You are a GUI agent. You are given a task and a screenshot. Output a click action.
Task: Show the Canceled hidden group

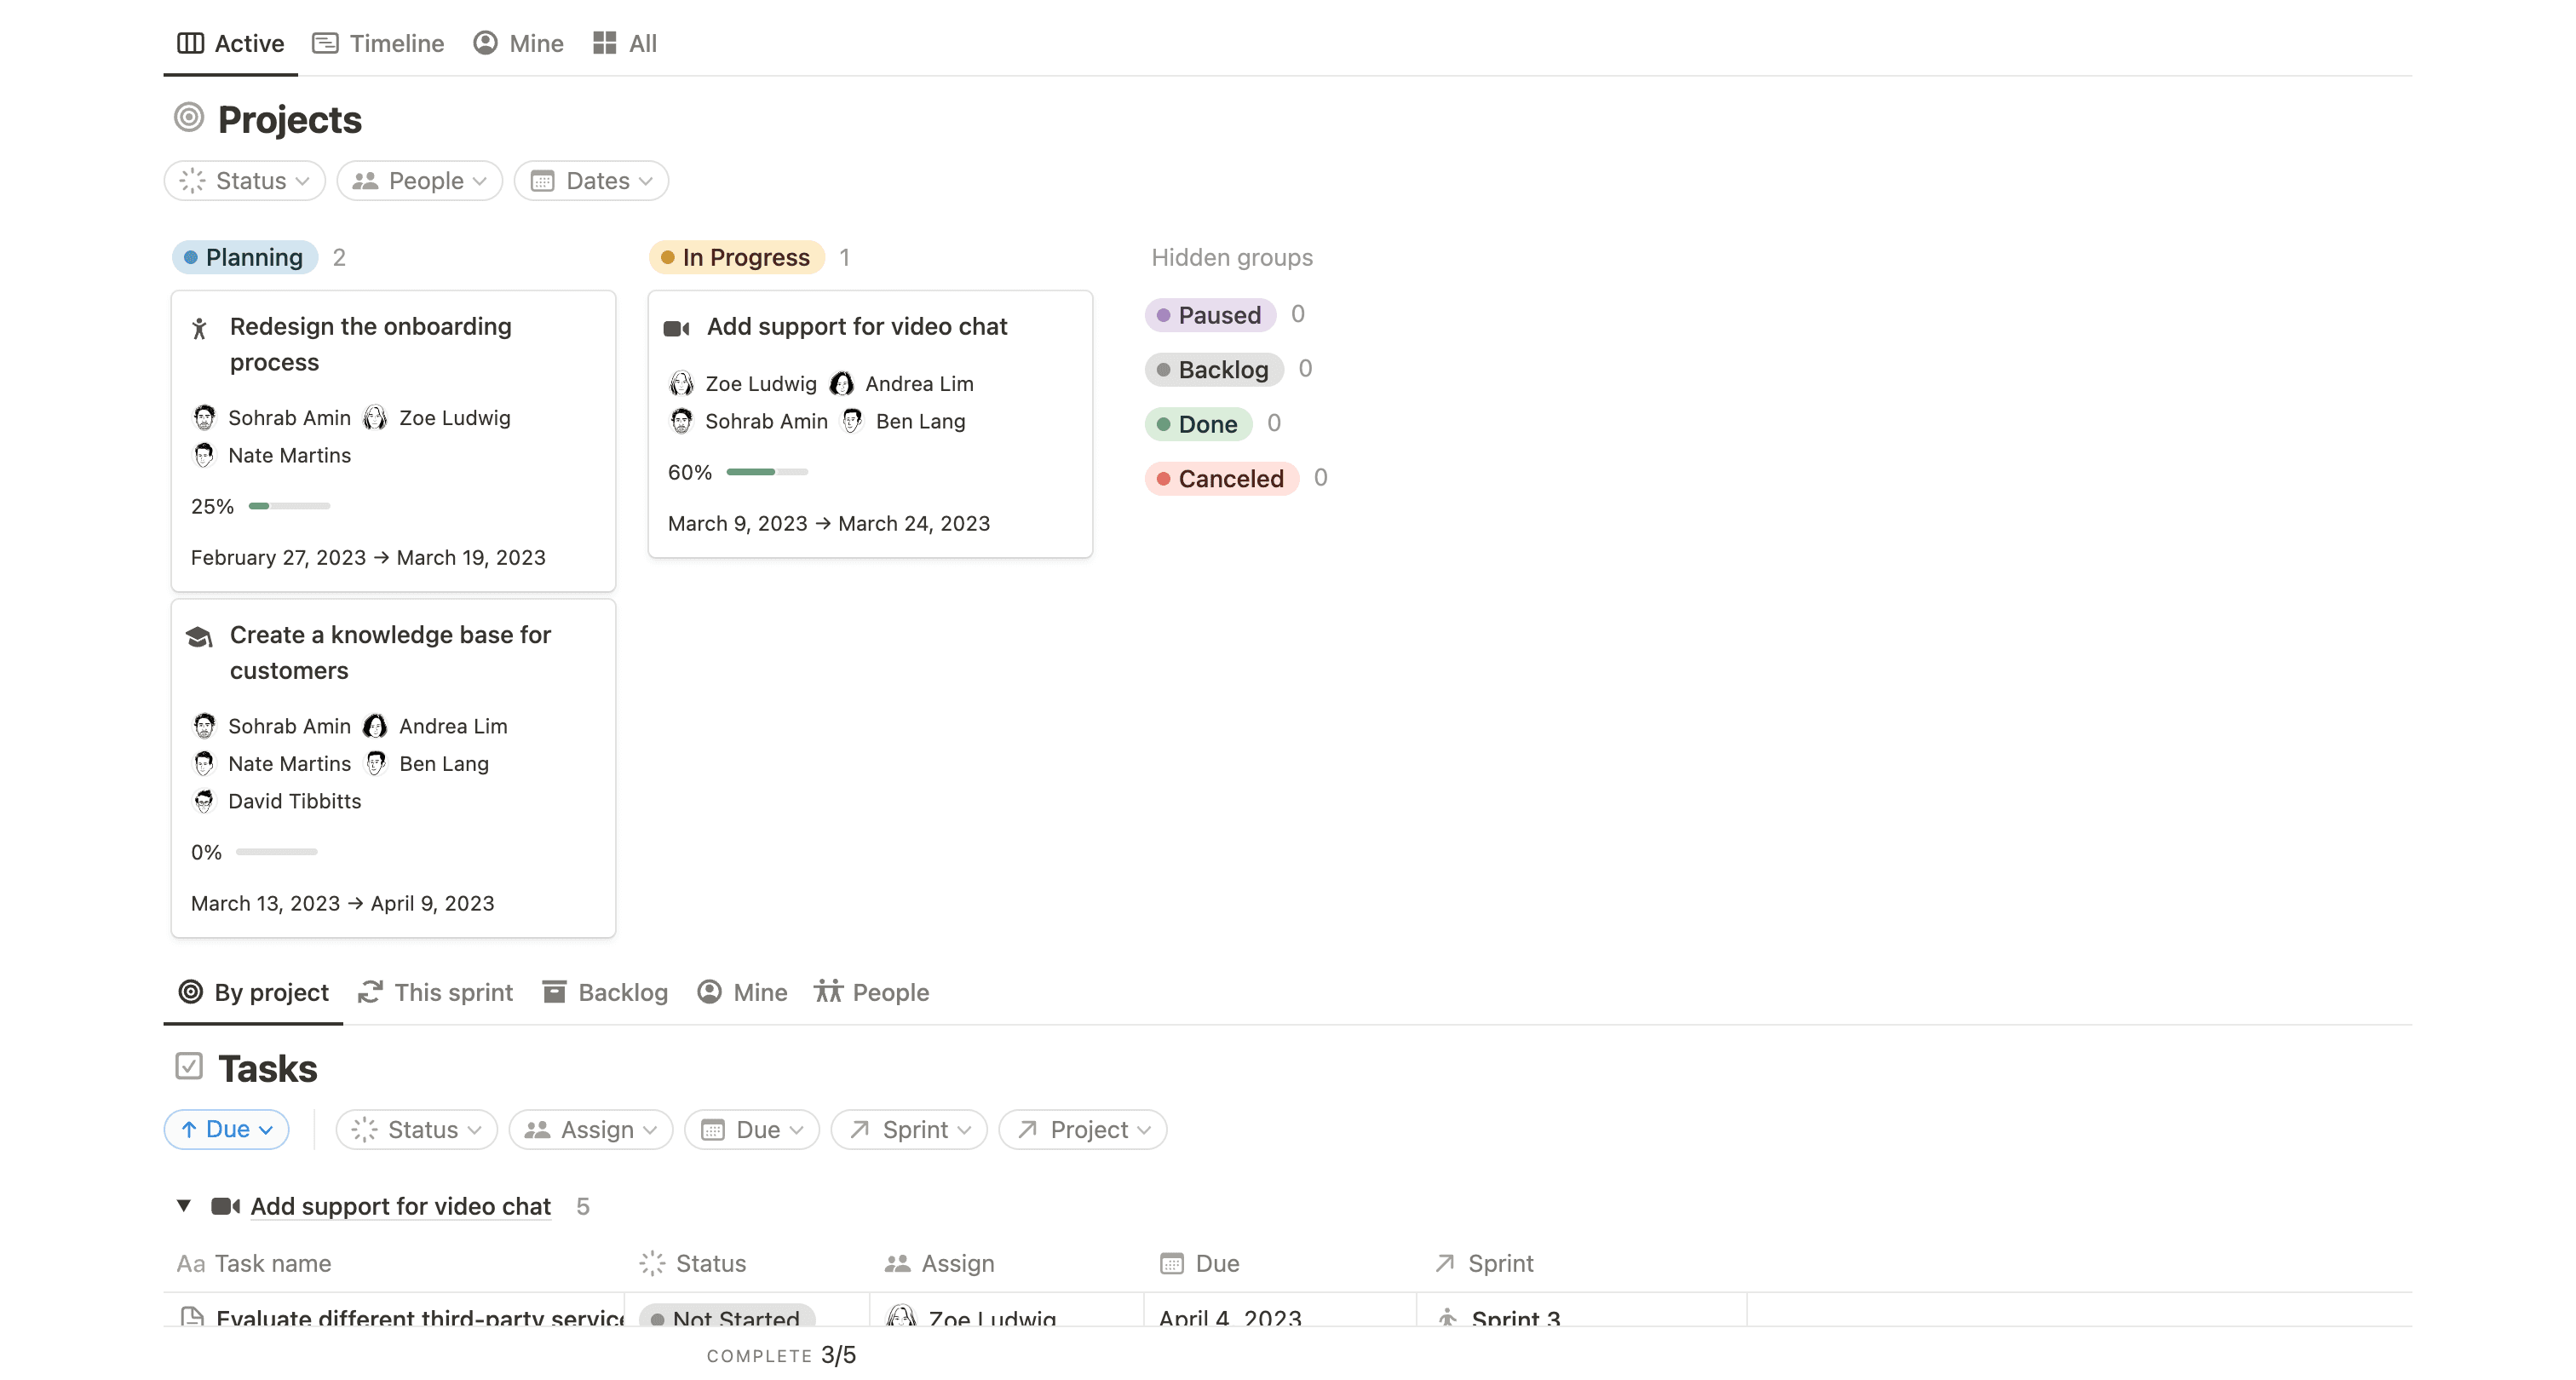point(1222,478)
